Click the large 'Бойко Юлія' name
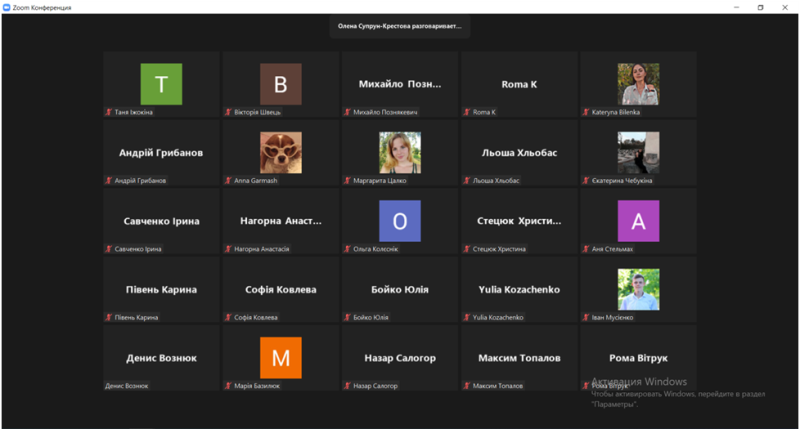800x429 pixels. [400, 289]
